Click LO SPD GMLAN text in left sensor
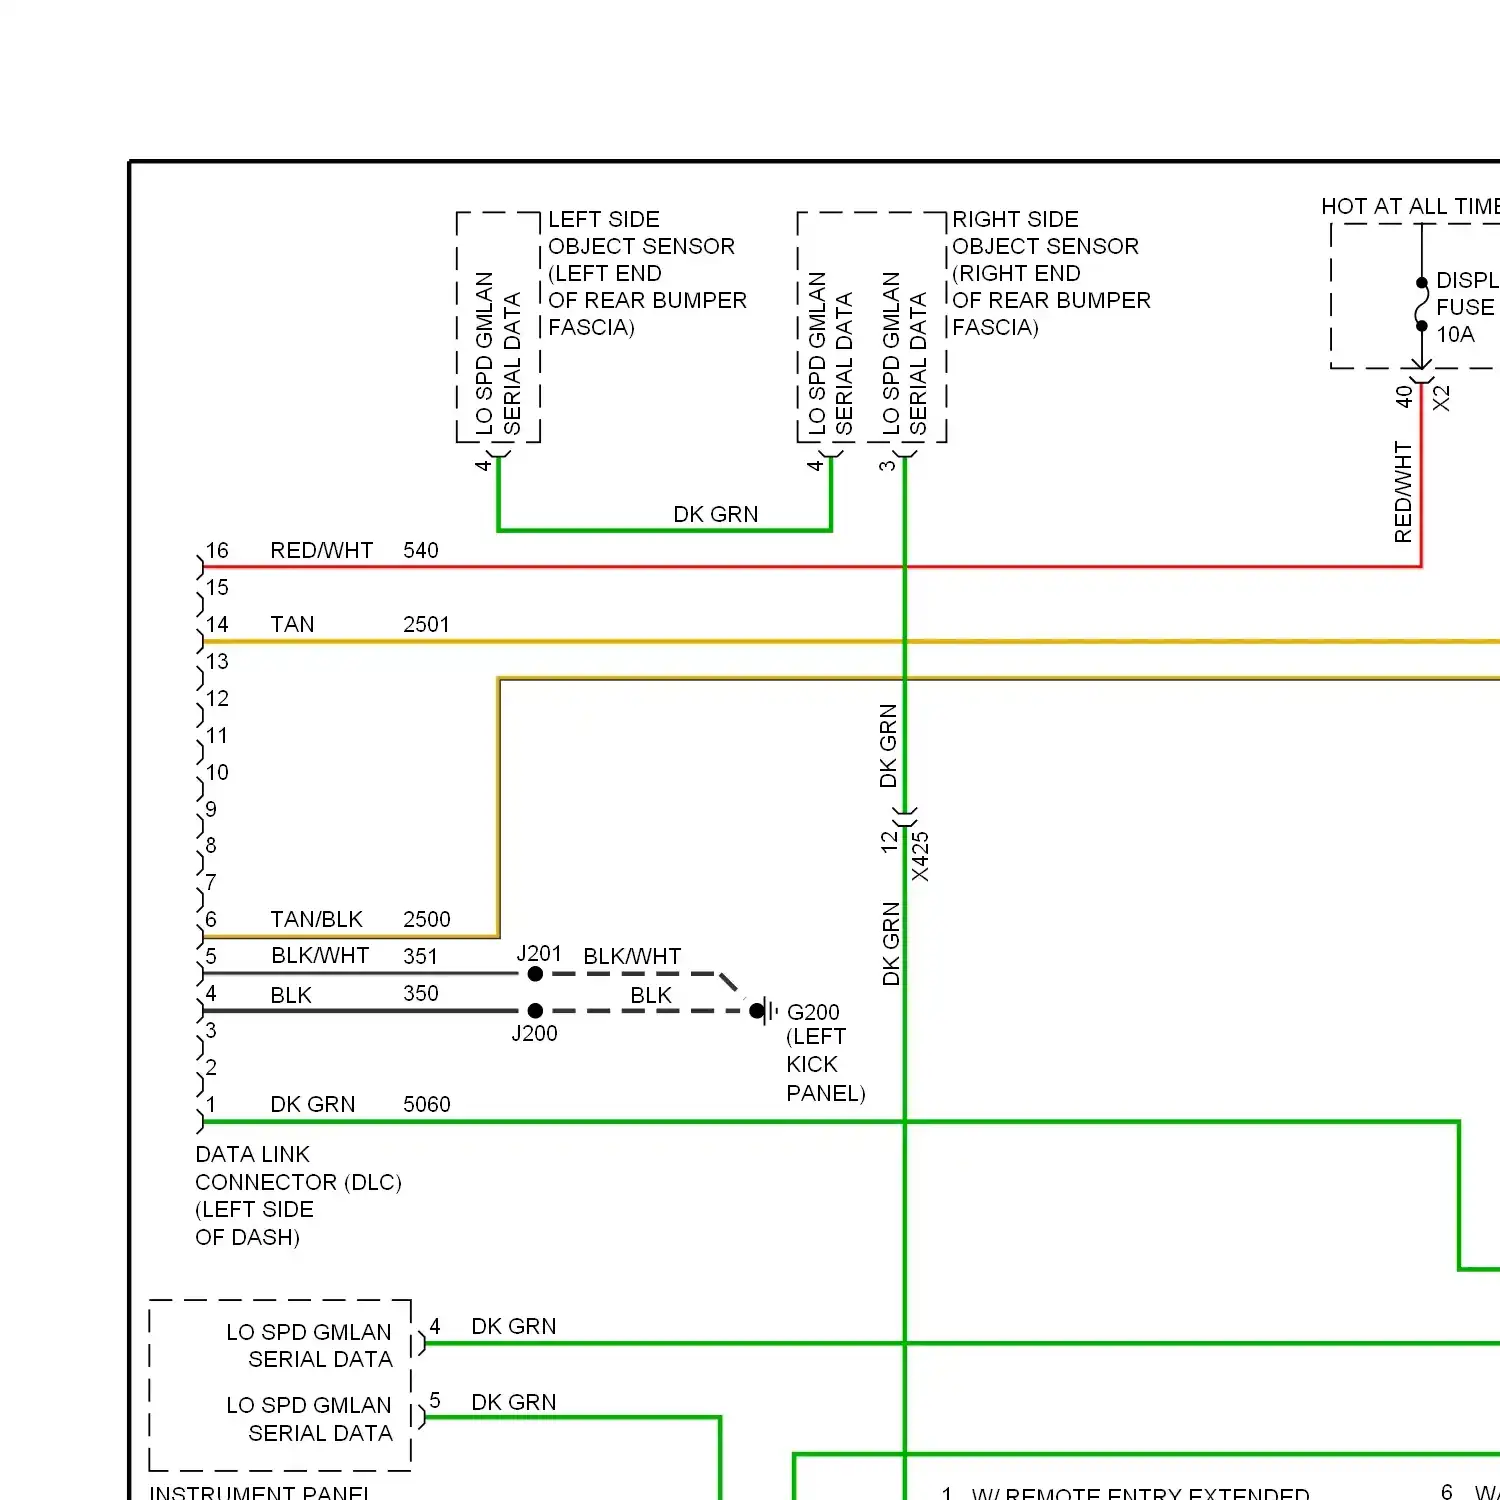The width and height of the screenshot is (1500, 1500). [x=484, y=354]
